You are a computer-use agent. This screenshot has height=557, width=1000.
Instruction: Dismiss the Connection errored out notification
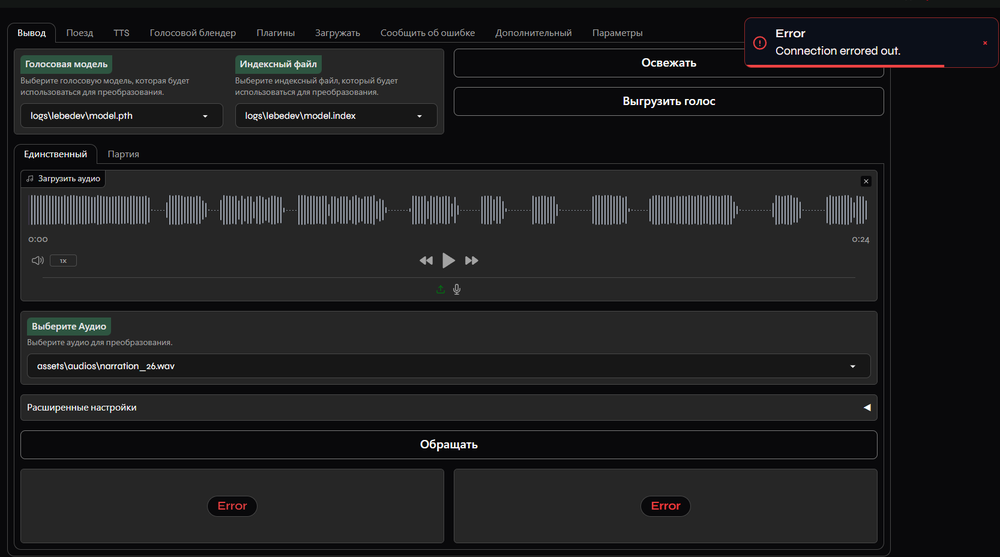(x=985, y=43)
